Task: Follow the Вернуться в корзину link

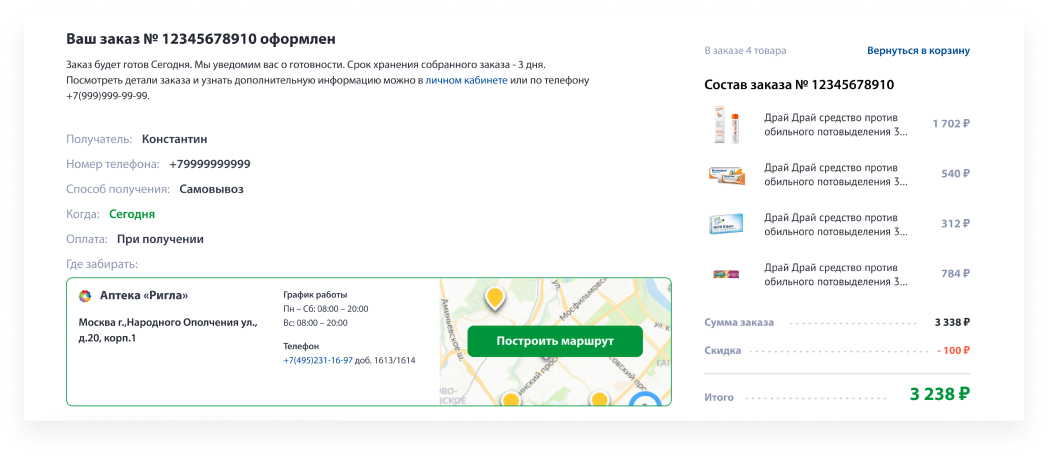Action: [918, 51]
